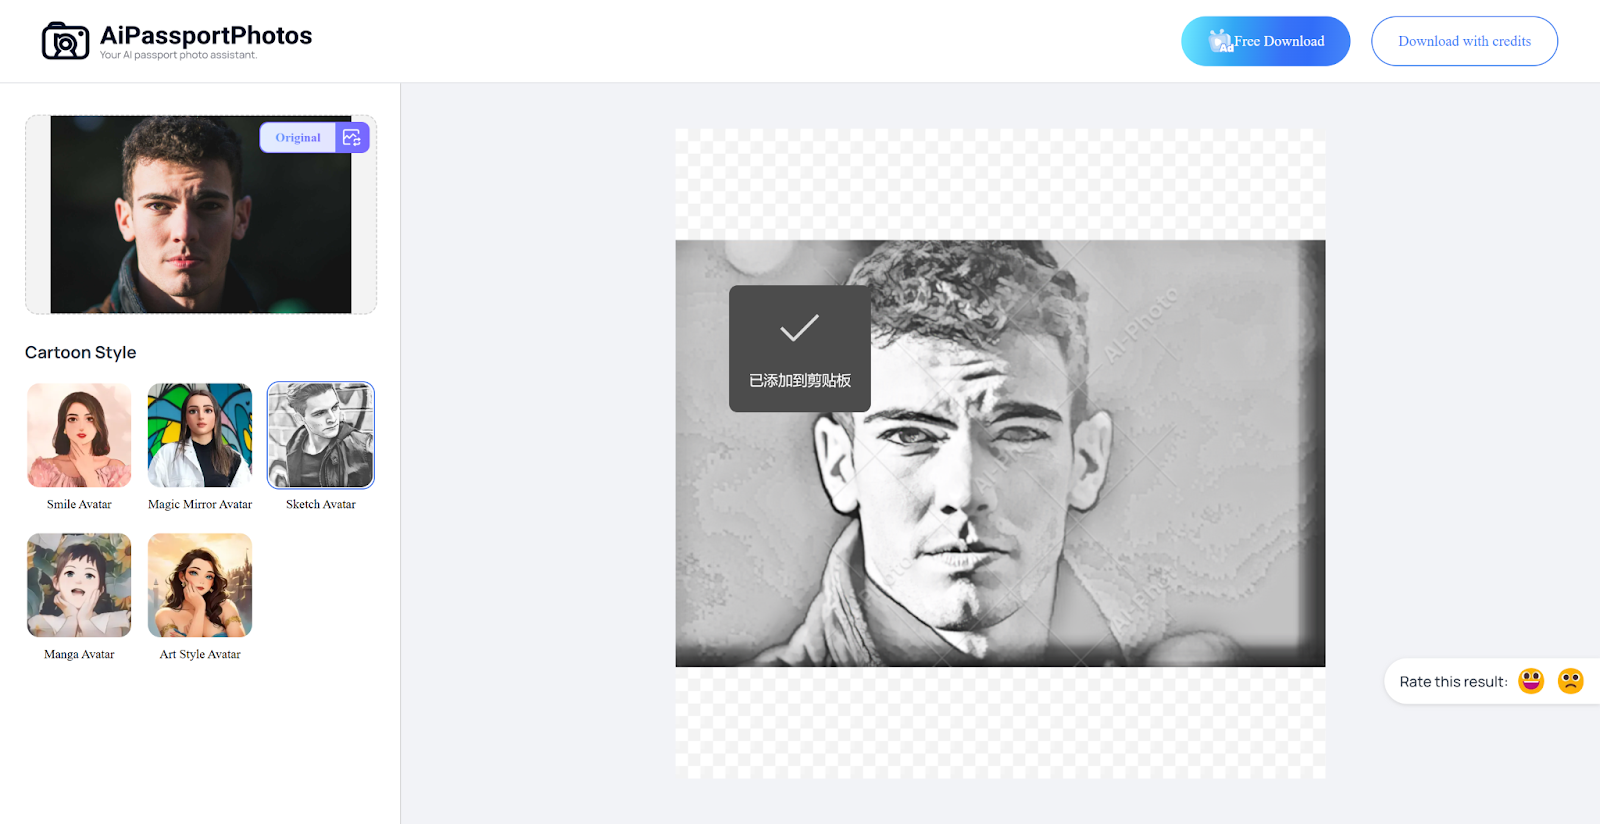Click the AiPassportPhotos brand title
Viewport: 1600px width, 824px height.
[206, 35]
